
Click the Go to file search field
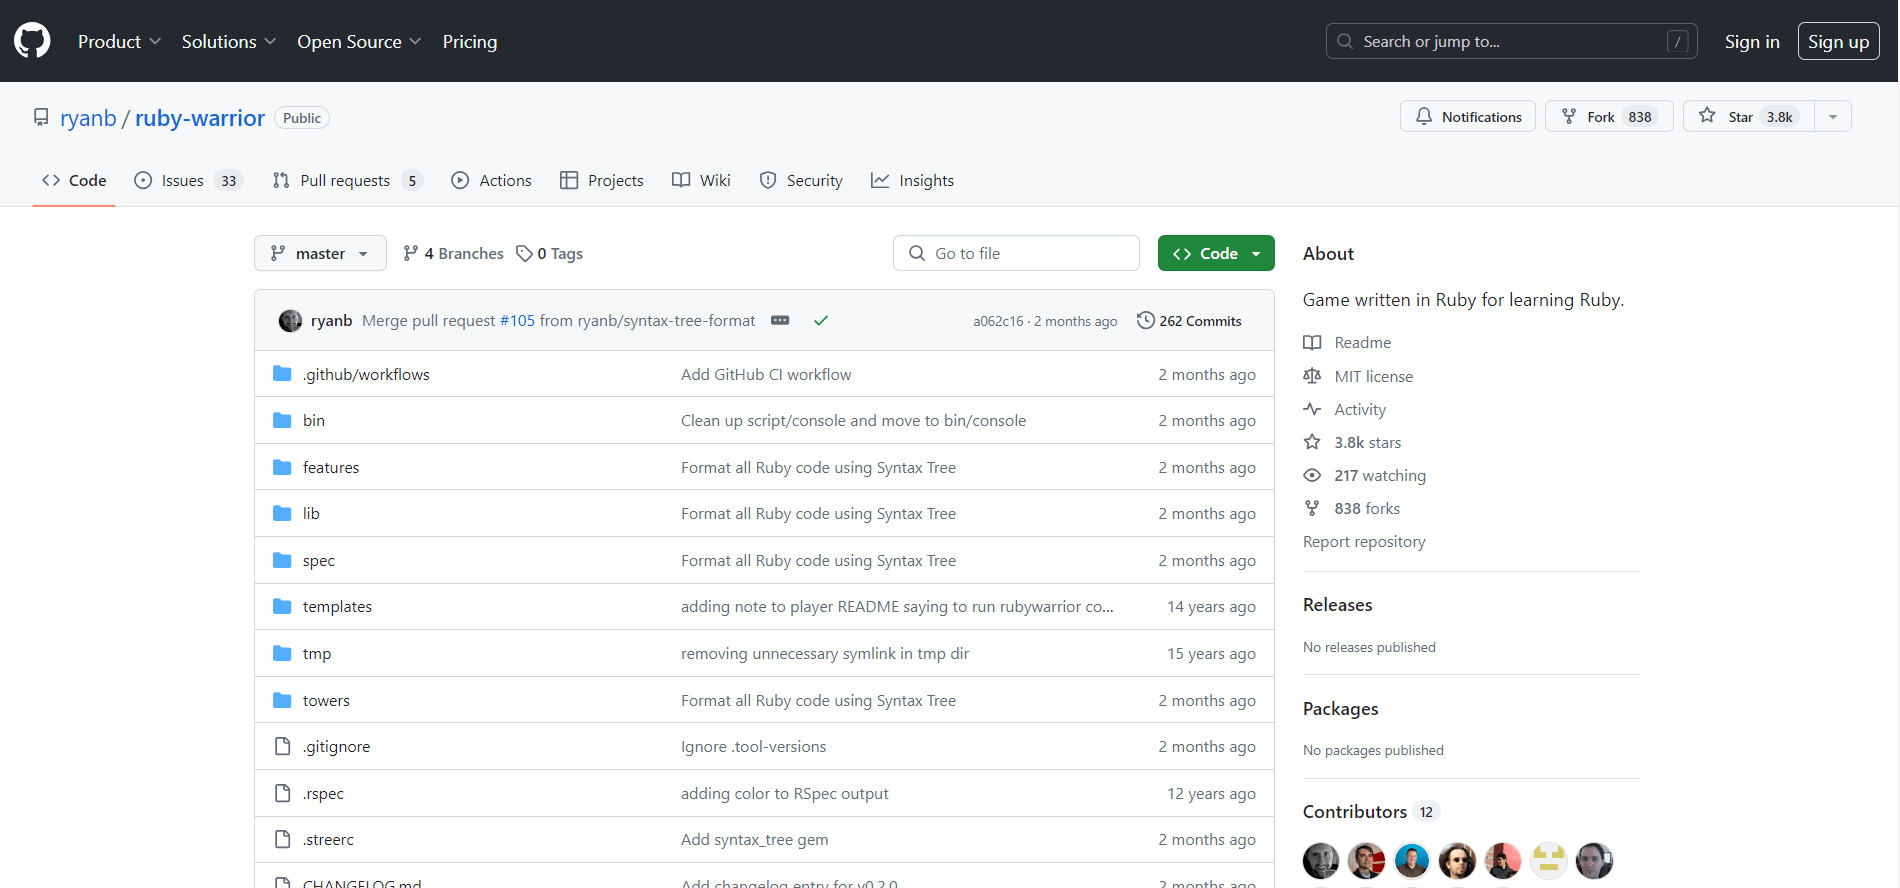pos(1016,253)
